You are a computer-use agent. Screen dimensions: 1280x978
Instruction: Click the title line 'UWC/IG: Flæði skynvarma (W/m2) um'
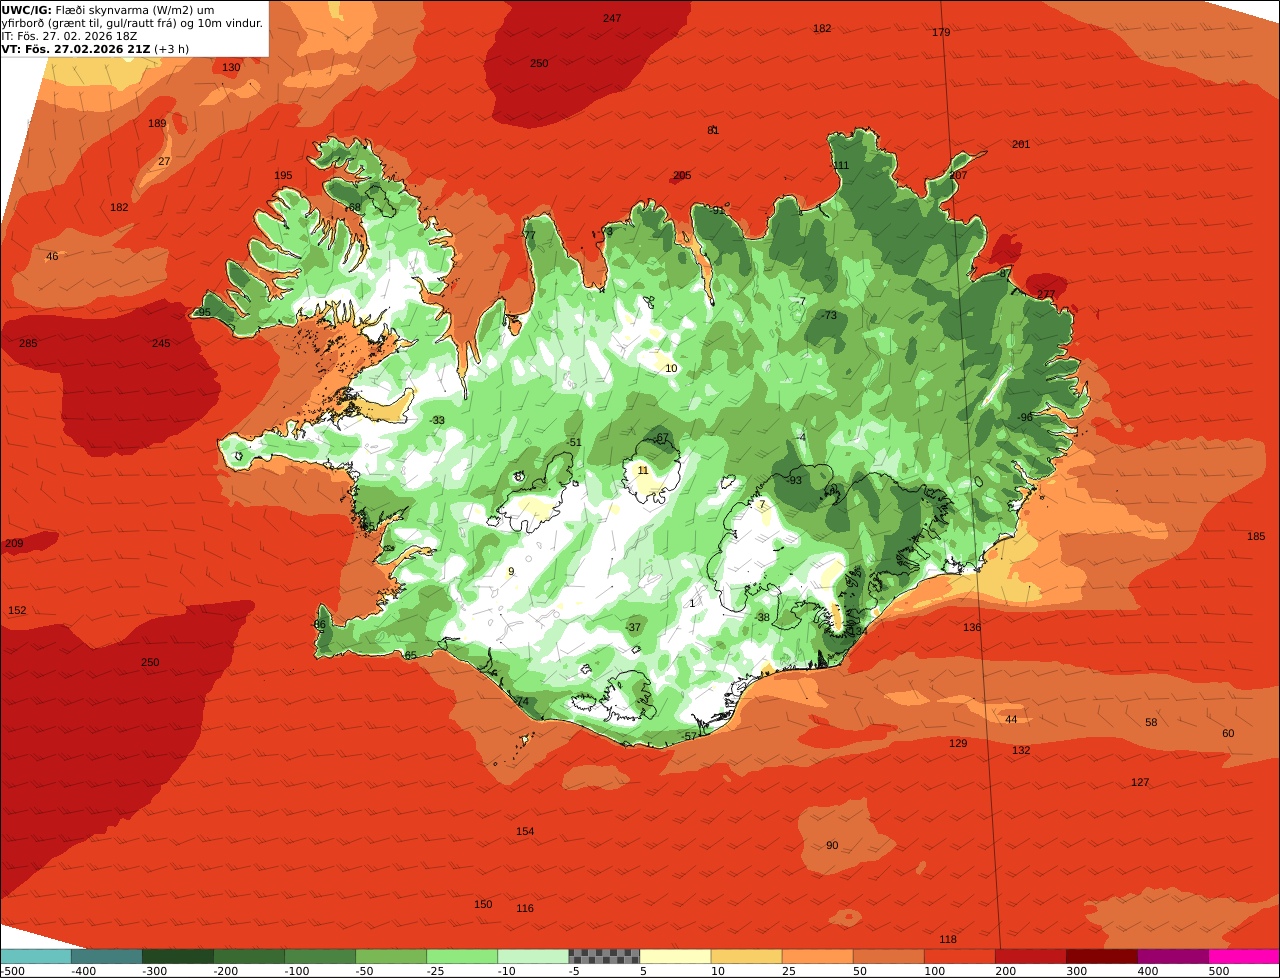(x=108, y=9)
